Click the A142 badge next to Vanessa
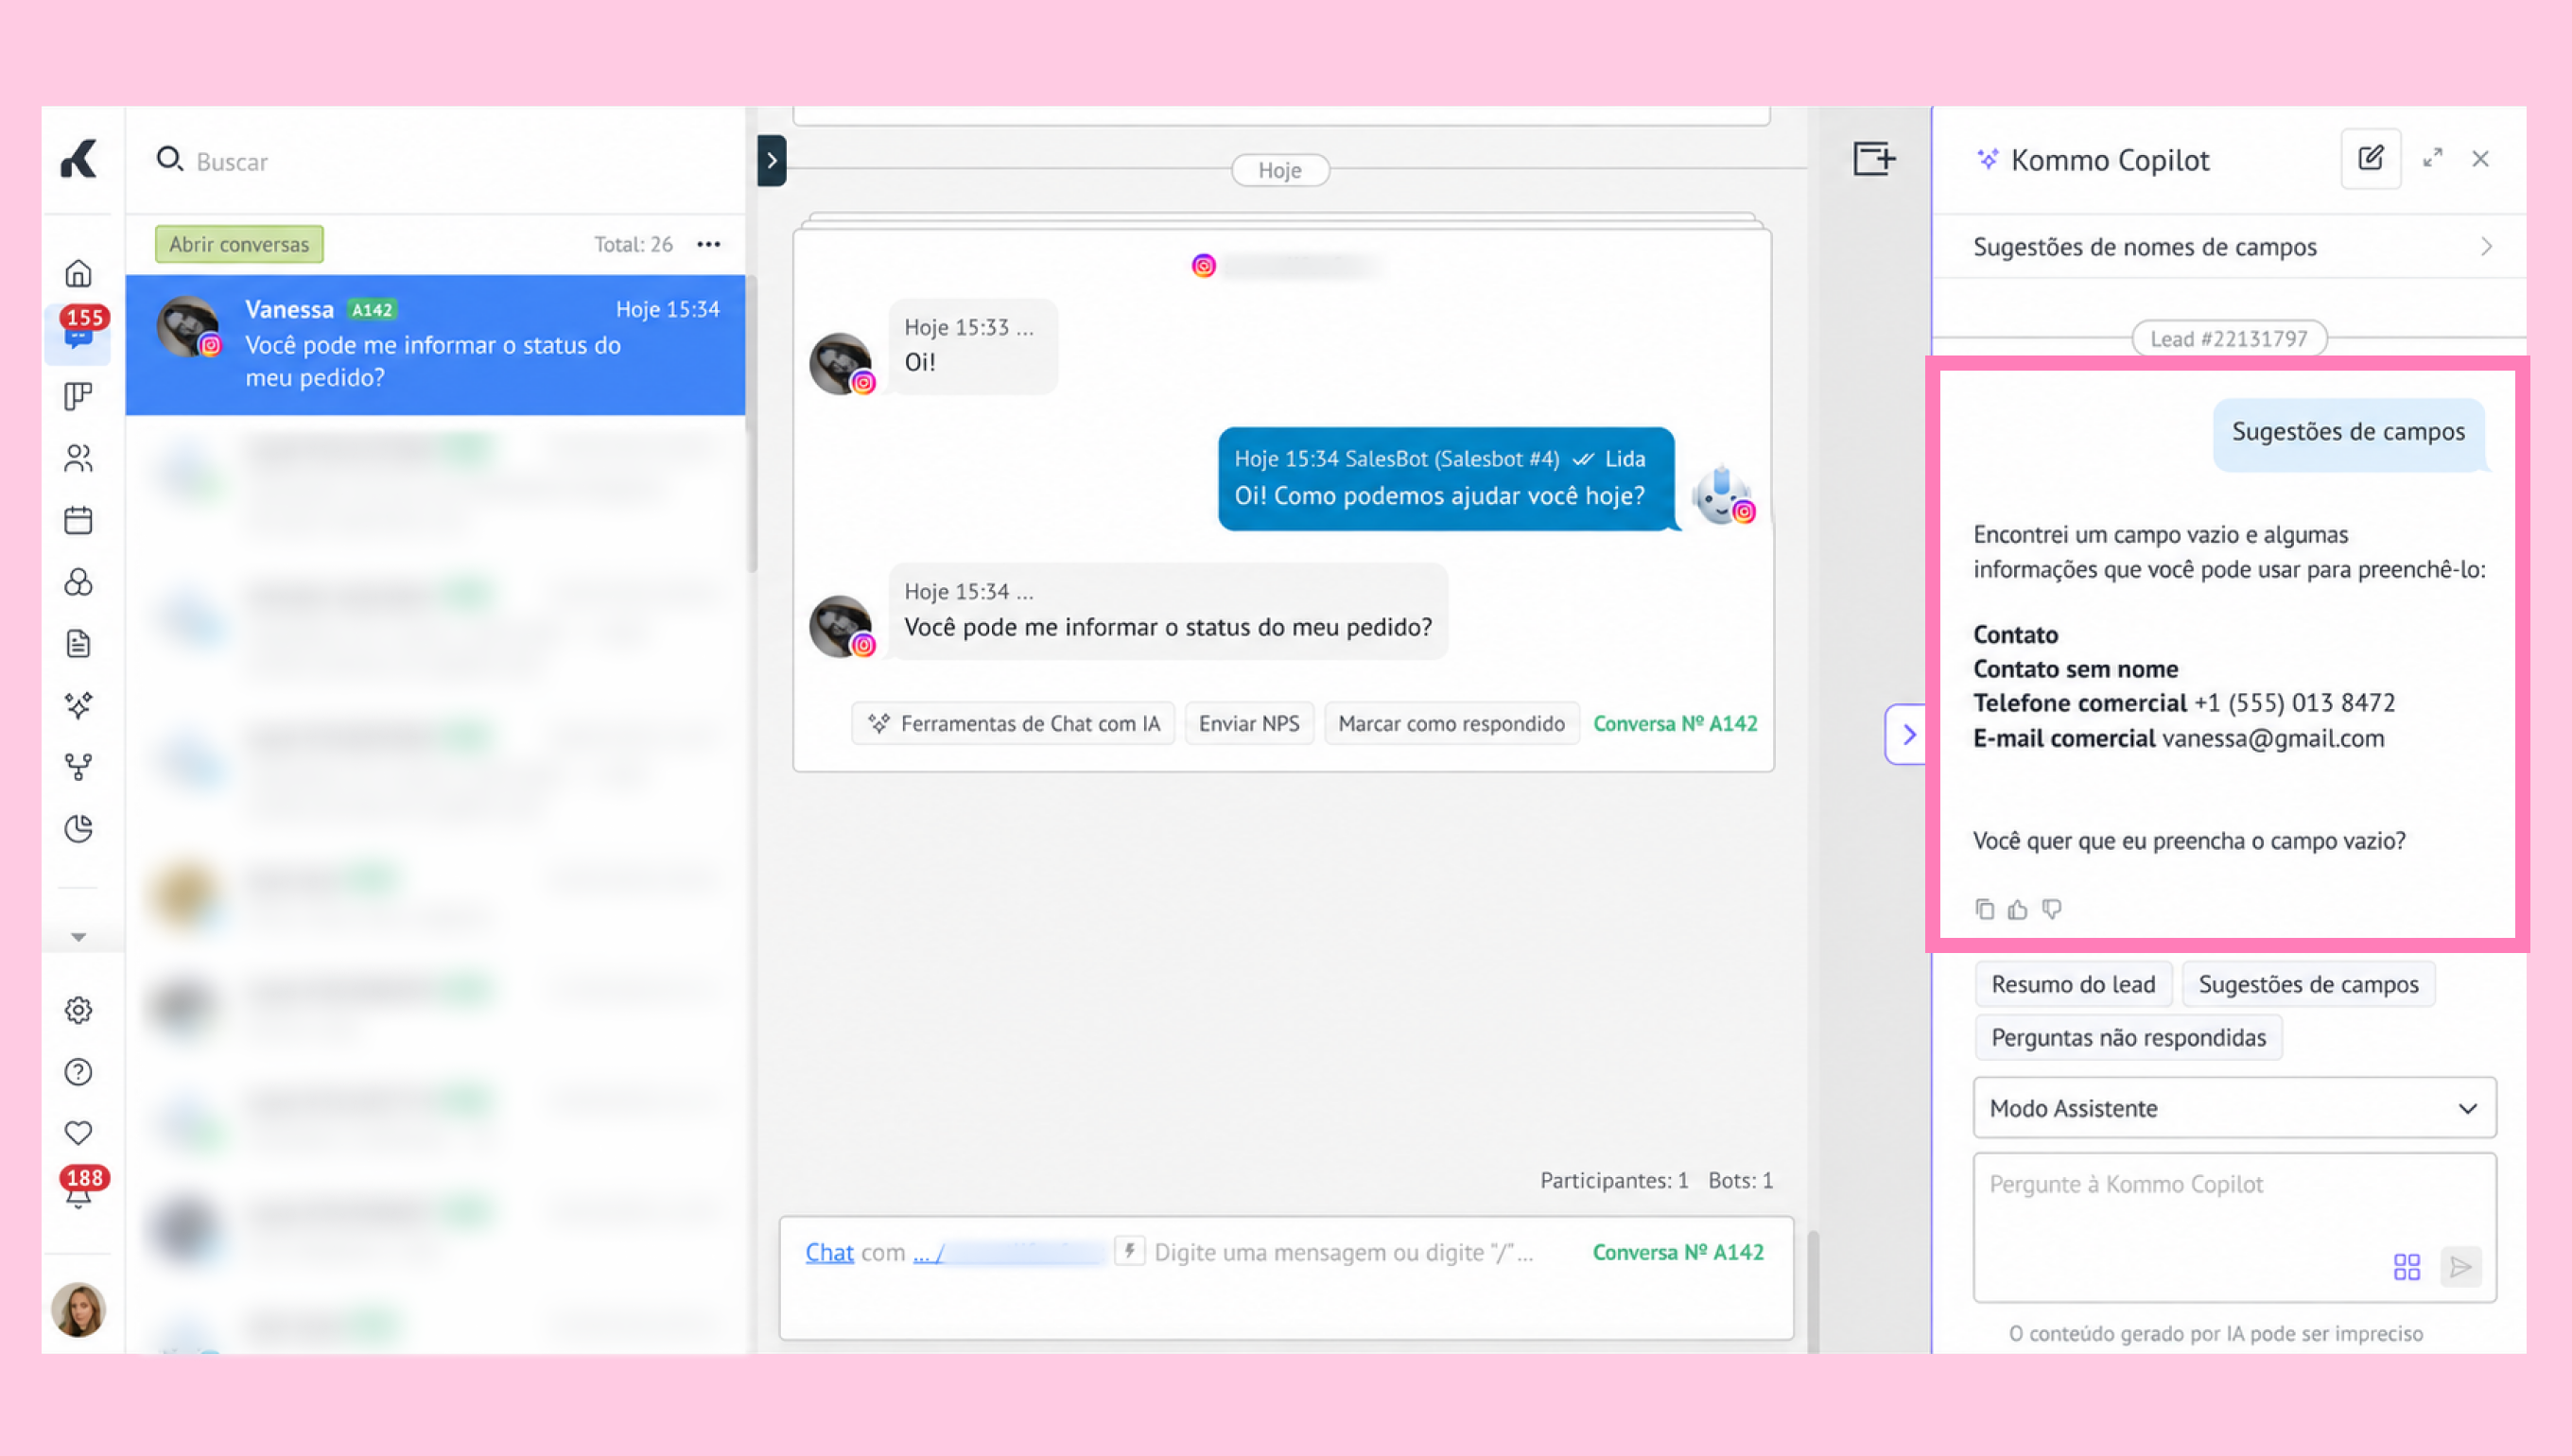This screenshot has width=2572, height=1456. pos(371,309)
